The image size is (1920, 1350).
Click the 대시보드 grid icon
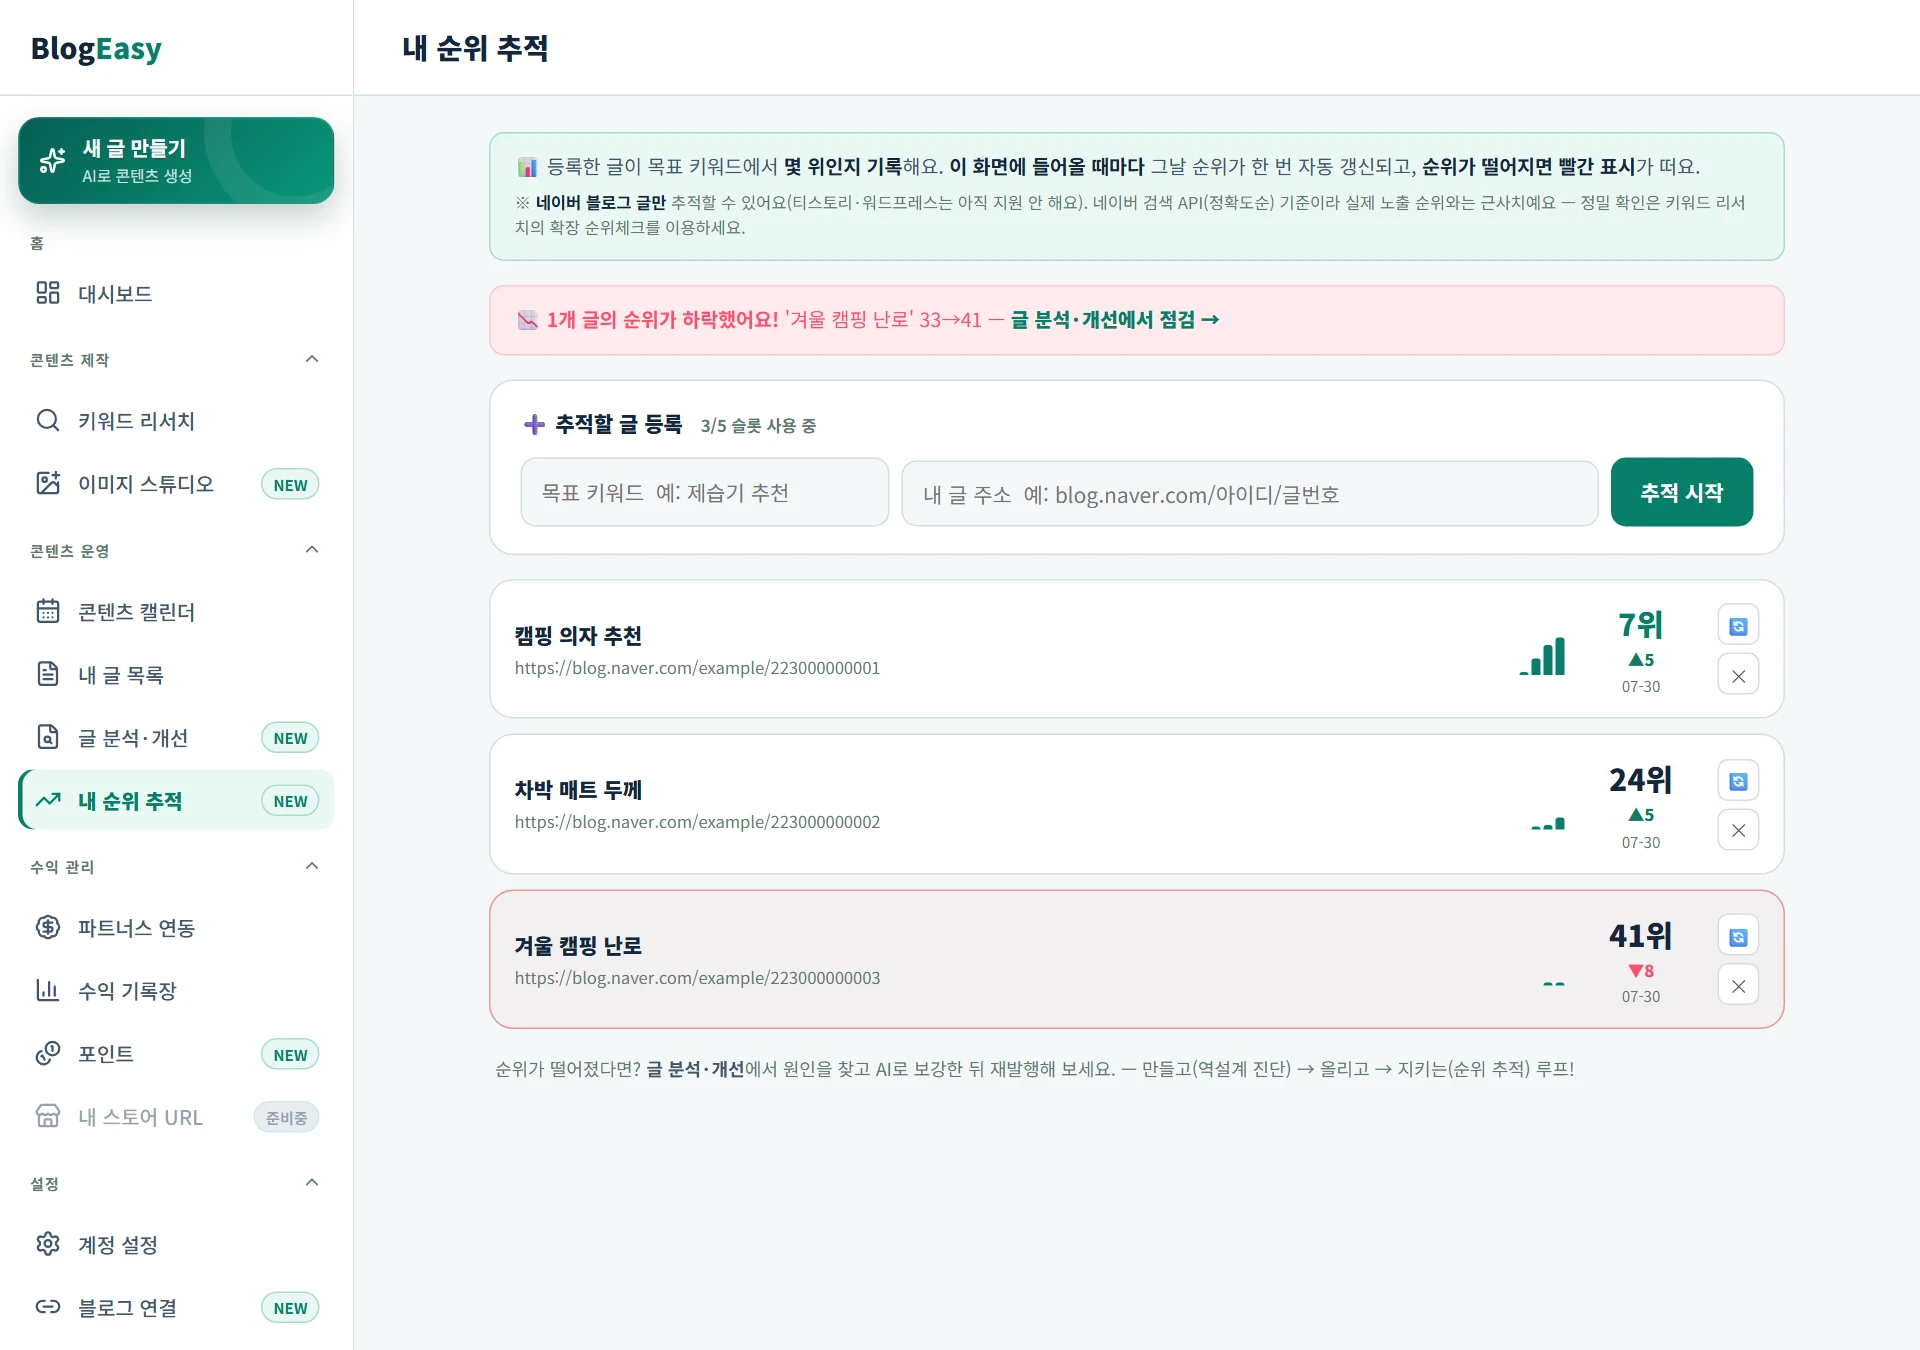point(48,293)
